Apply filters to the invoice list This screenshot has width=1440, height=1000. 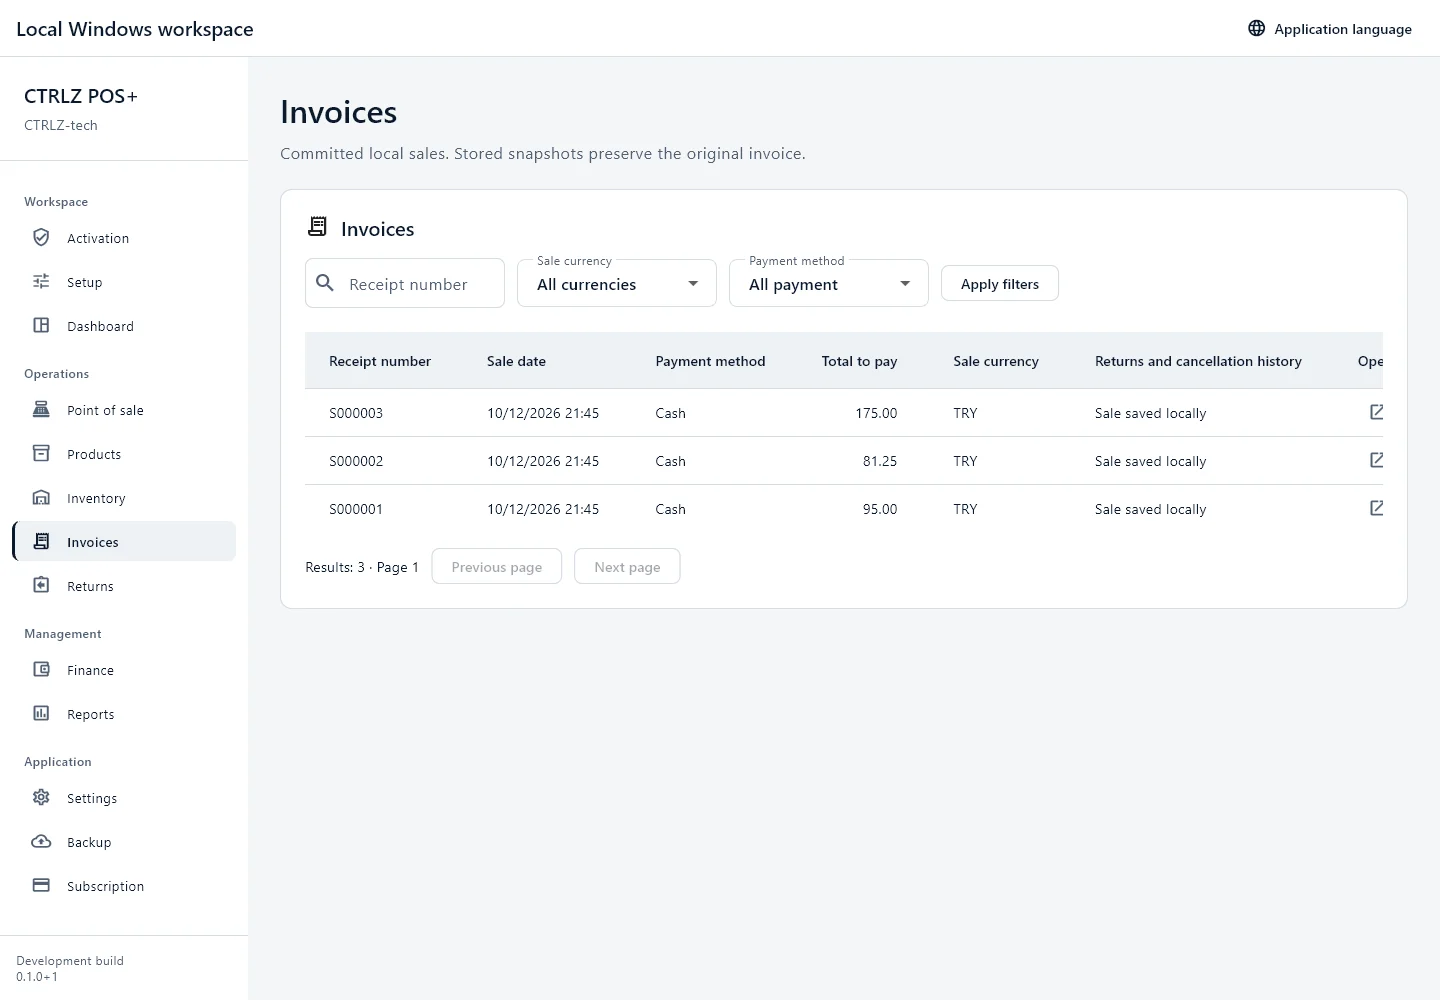[x=1000, y=284]
